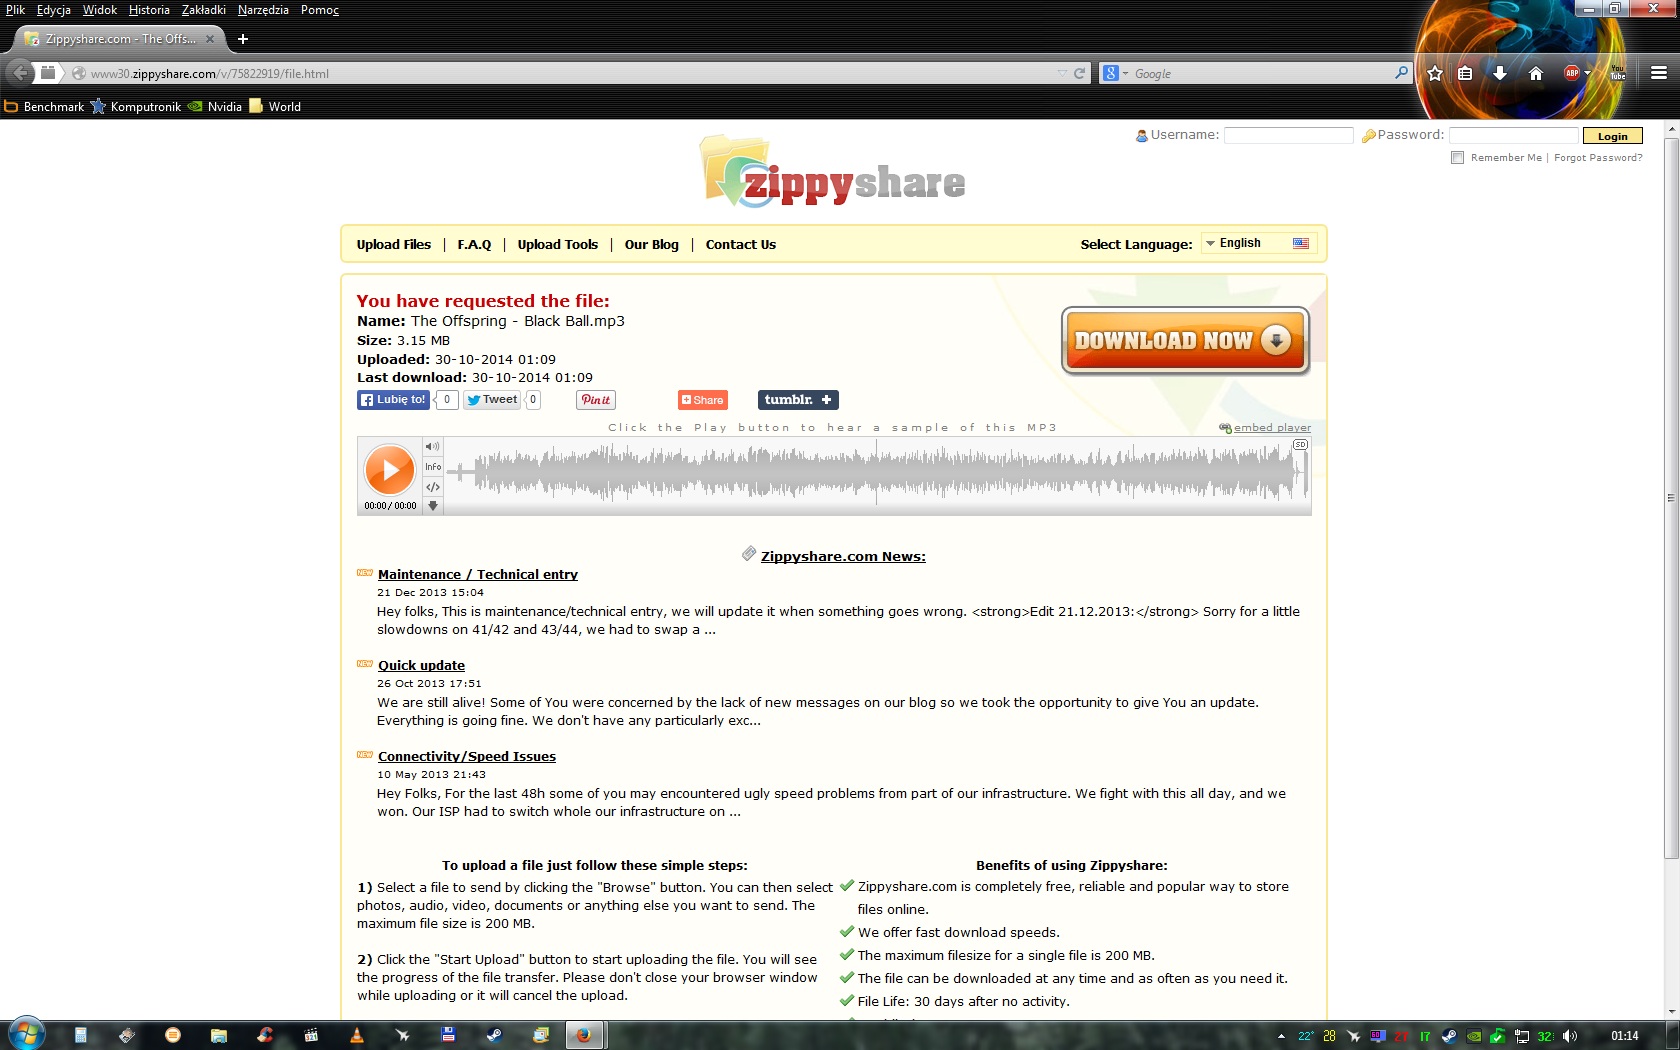Reload the page with refresh icon
Image resolution: width=1680 pixels, height=1050 pixels.
click(x=1080, y=73)
